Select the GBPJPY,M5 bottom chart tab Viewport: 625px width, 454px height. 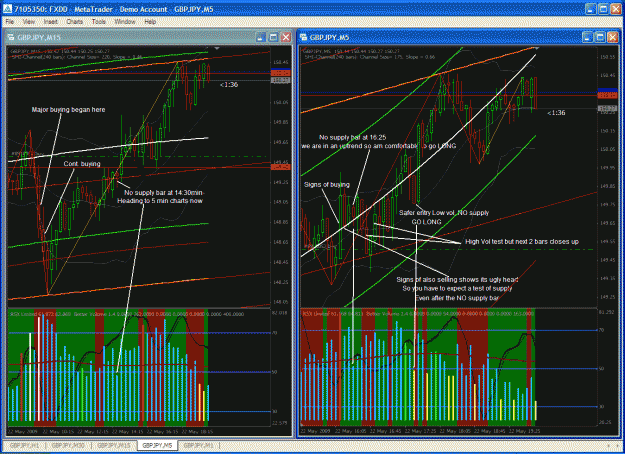157,445
